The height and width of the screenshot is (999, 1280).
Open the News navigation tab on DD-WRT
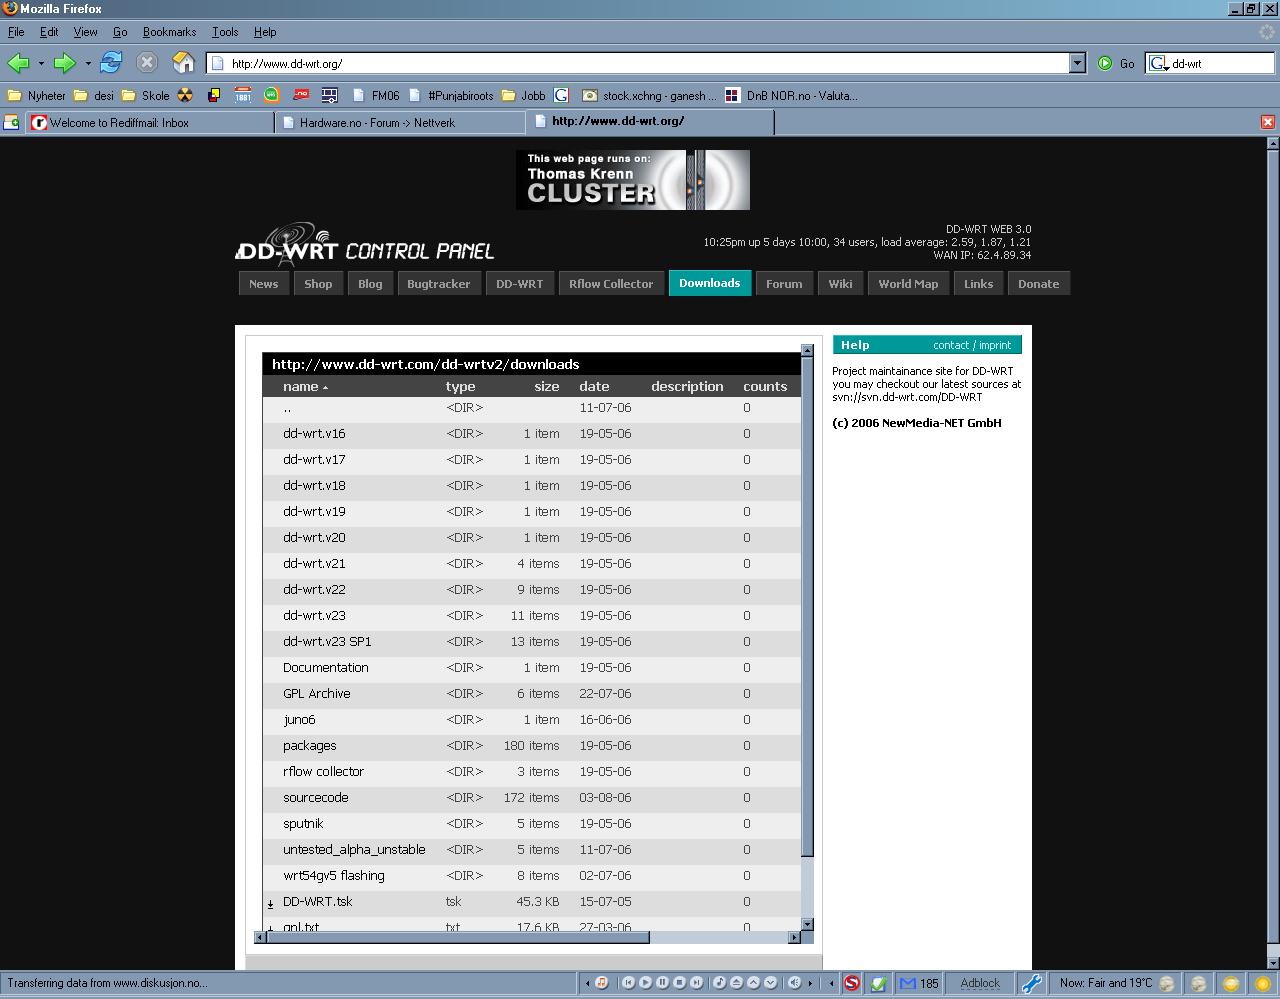point(263,284)
